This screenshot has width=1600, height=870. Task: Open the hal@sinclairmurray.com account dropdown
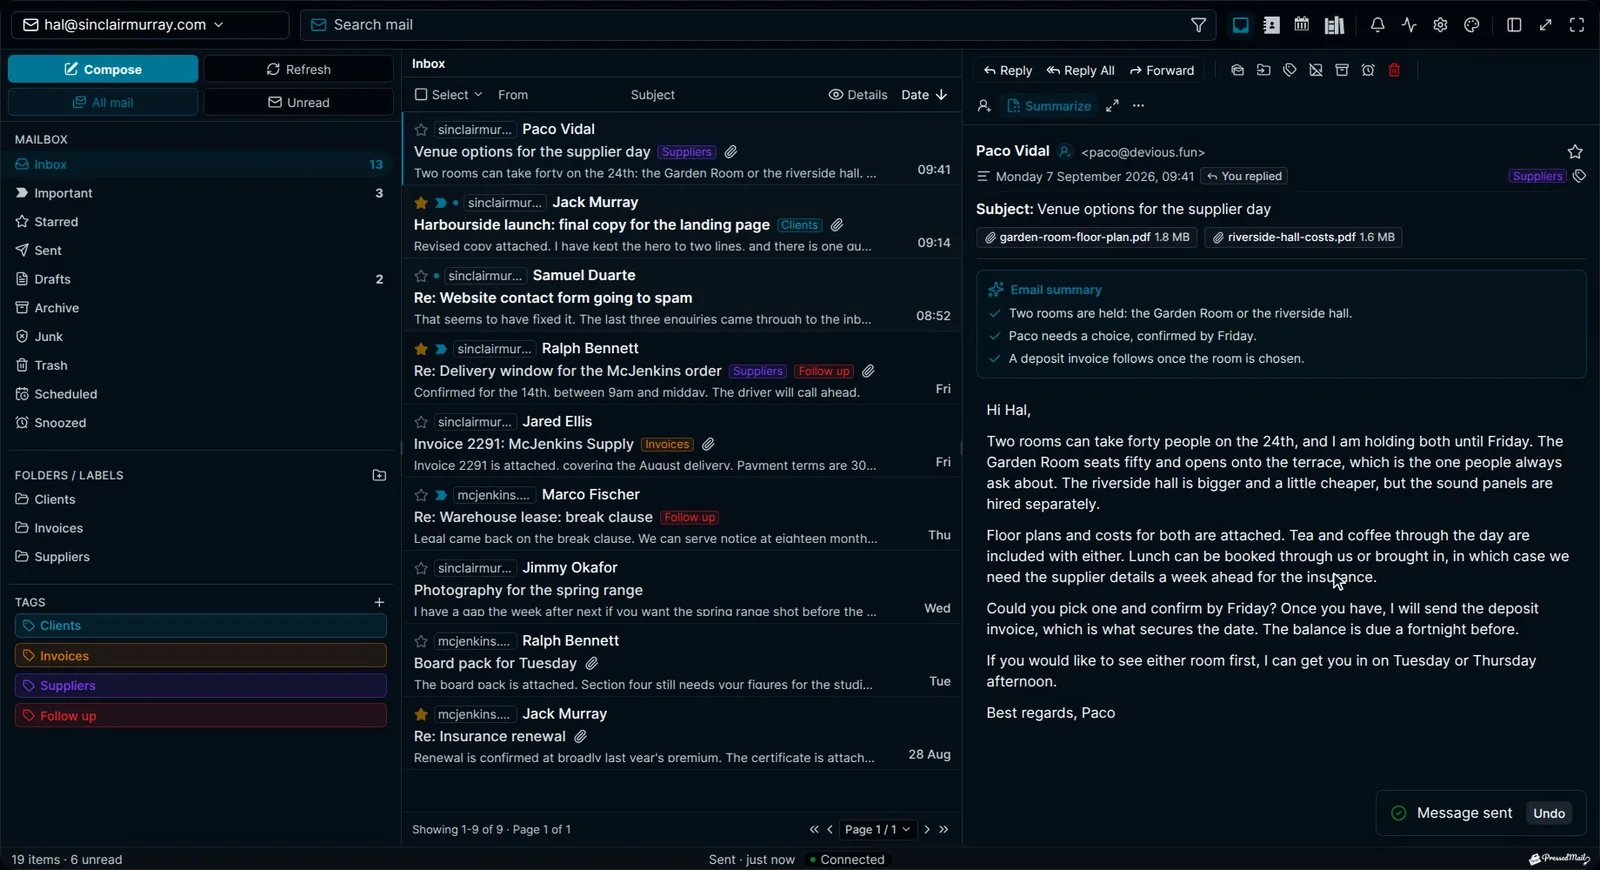[x=150, y=25]
